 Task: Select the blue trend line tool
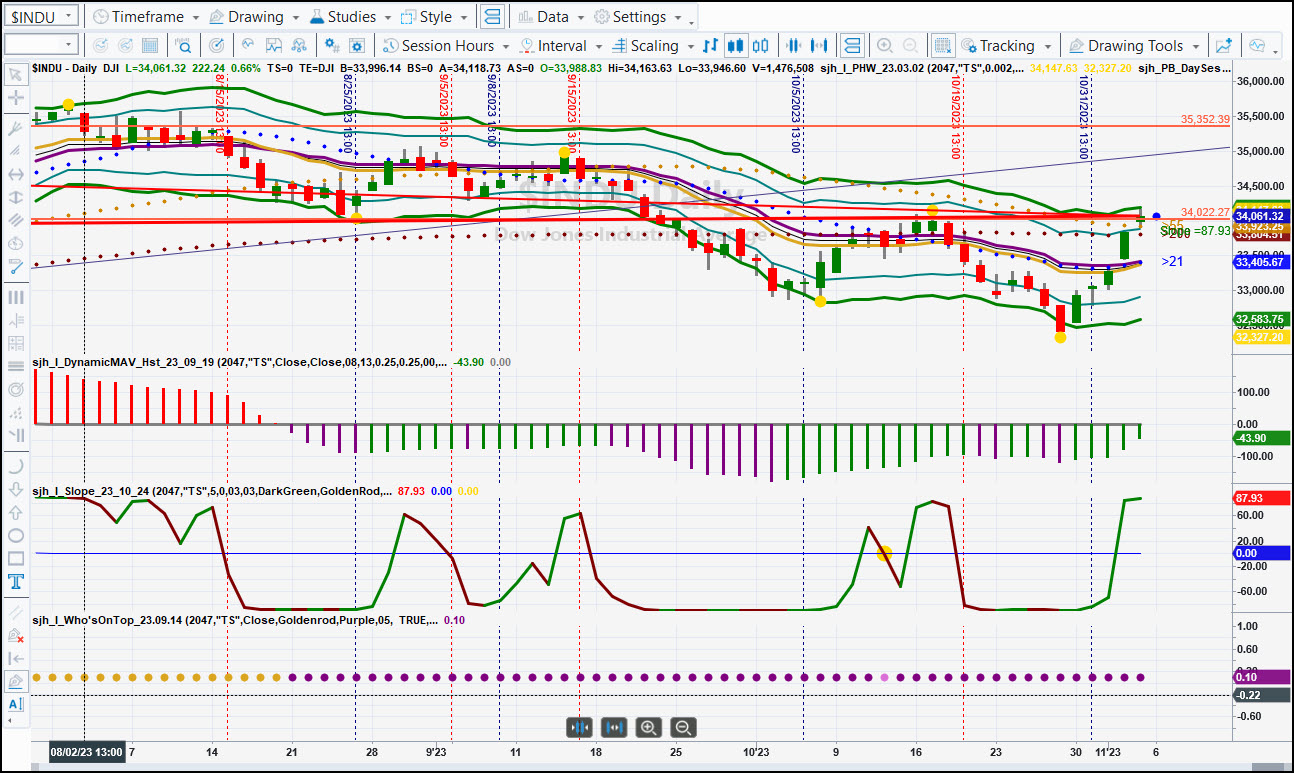click(15, 266)
